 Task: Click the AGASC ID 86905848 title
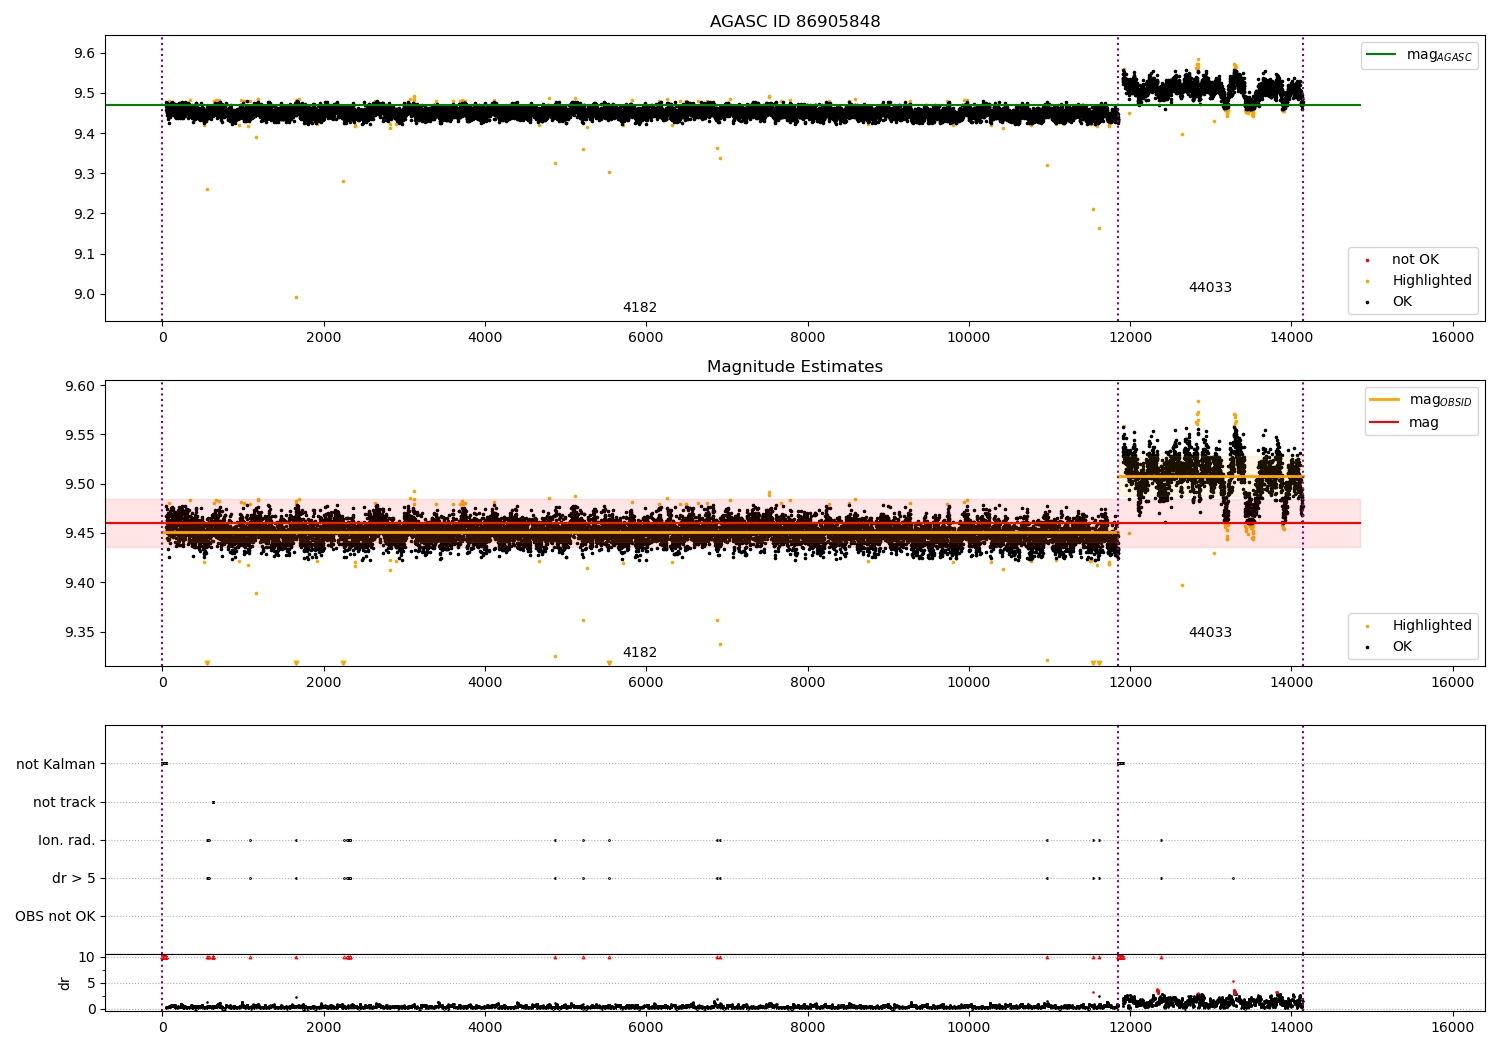[795, 22]
